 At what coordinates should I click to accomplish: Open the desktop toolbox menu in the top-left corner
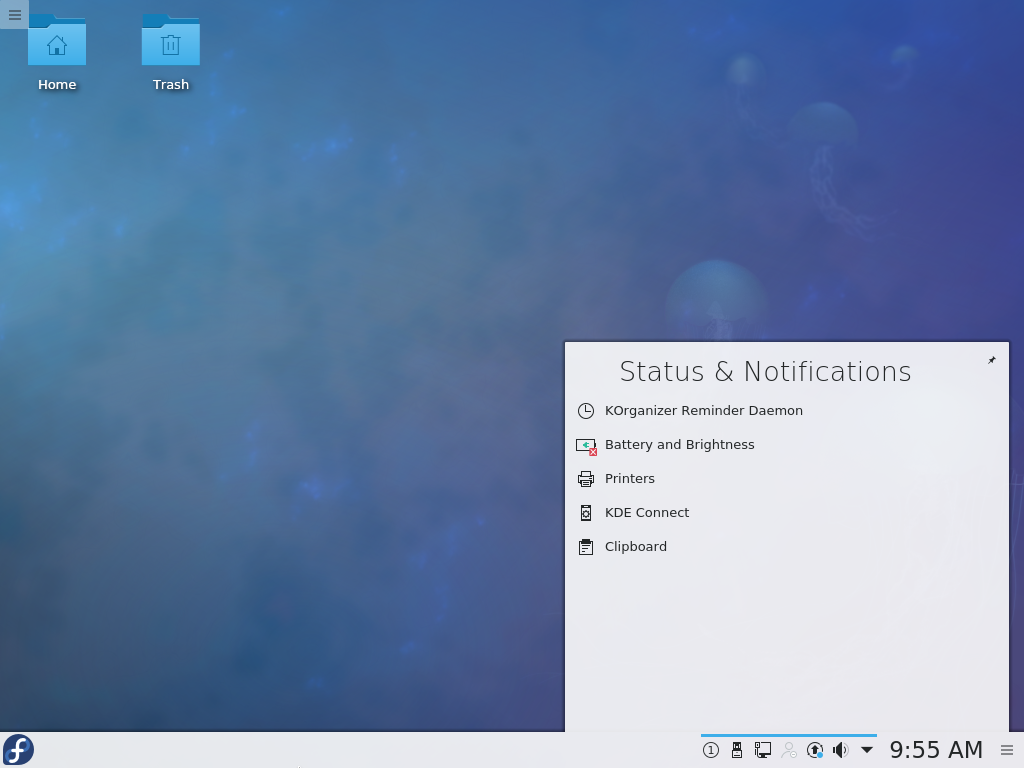point(14,14)
